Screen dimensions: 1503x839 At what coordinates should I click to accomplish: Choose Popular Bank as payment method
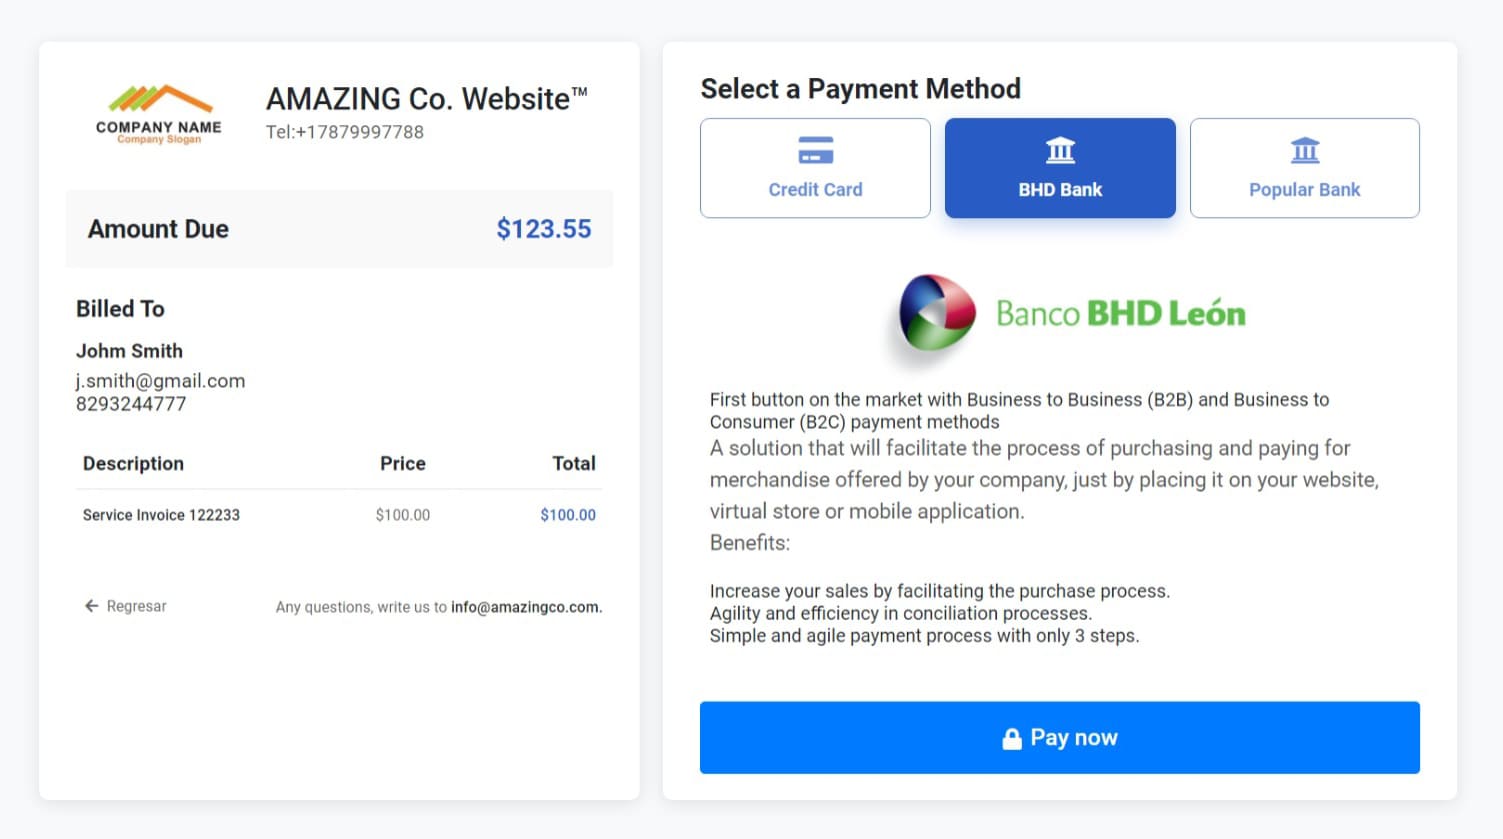[x=1304, y=168]
